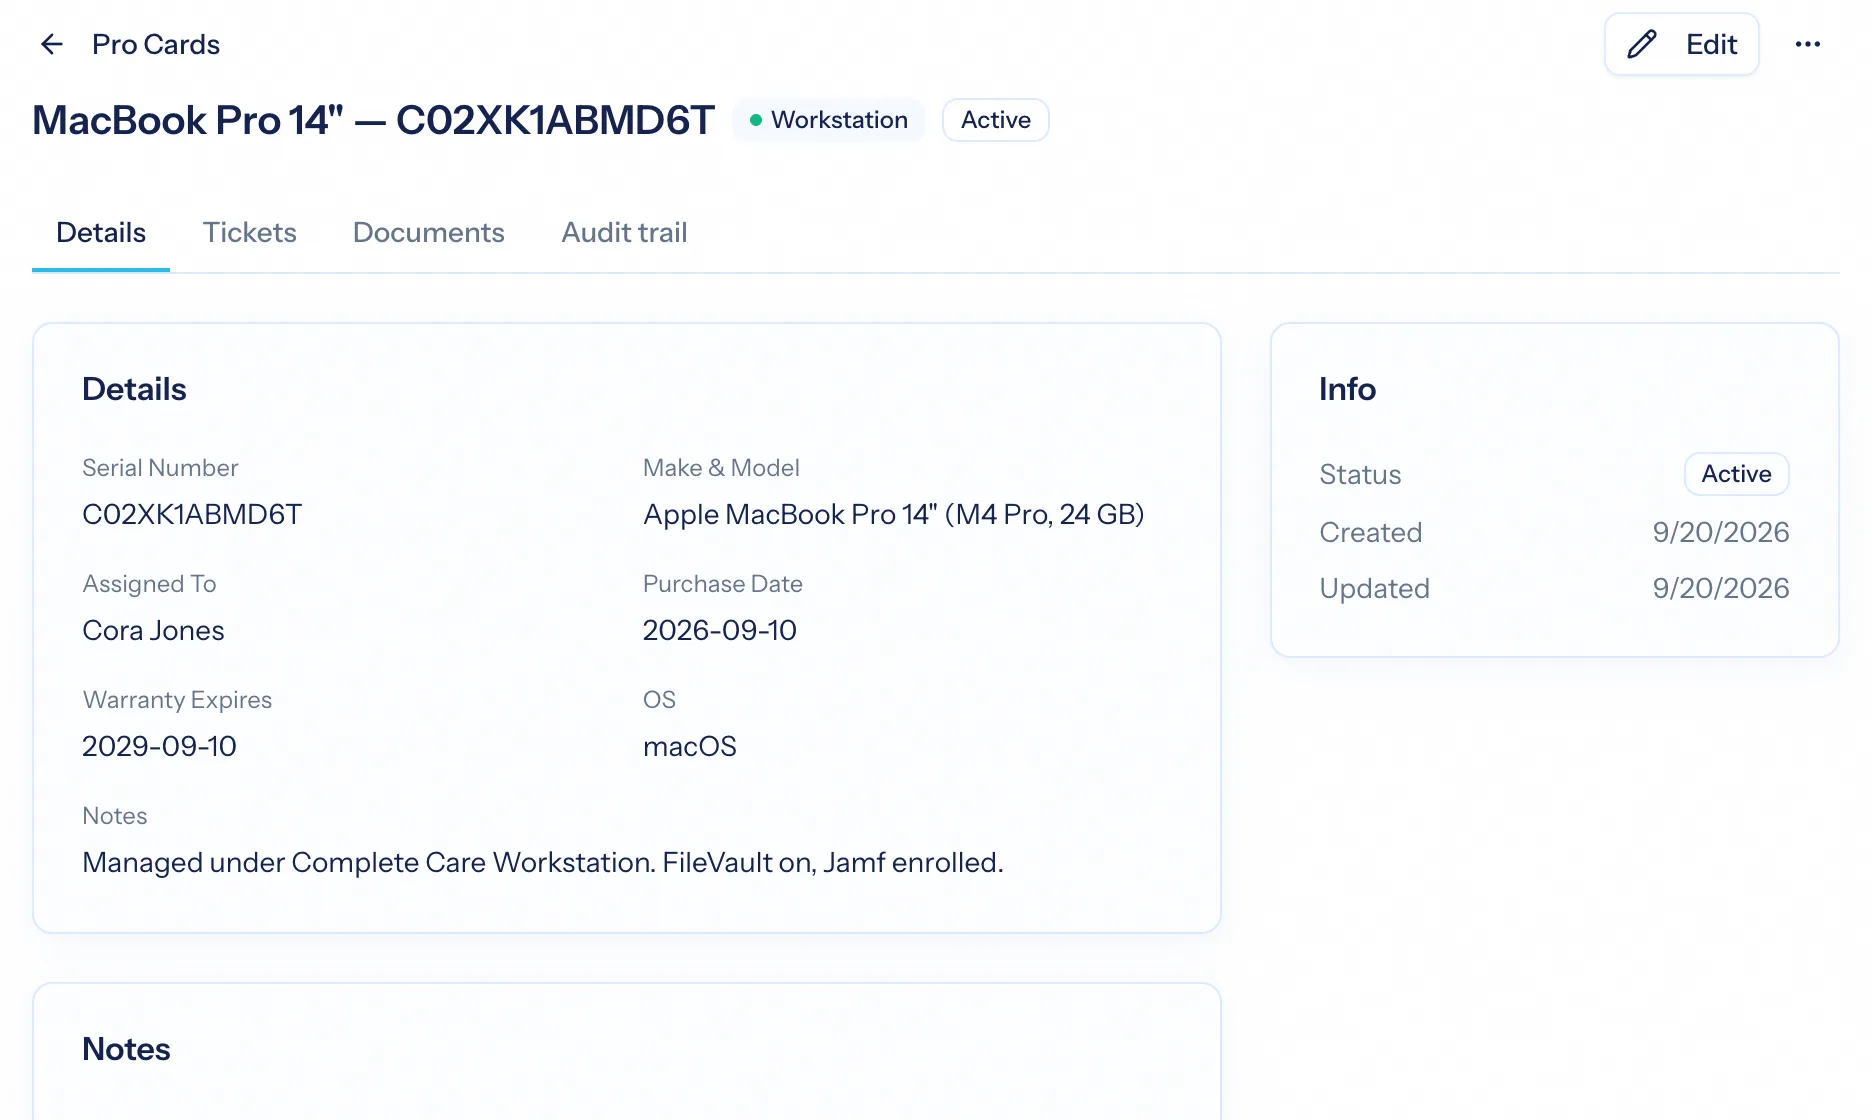Screen dimensions: 1872x1120
Task: Click the Workstation badge in the header
Action: pyautogui.click(x=829, y=120)
